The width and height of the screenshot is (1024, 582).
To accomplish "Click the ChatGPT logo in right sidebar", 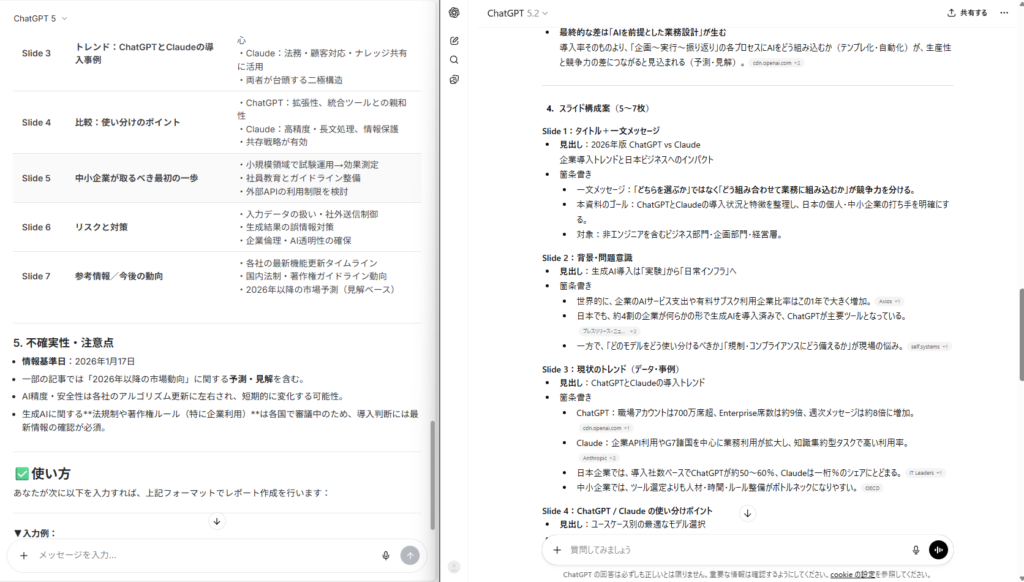I will pyautogui.click(x=455, y=13).
